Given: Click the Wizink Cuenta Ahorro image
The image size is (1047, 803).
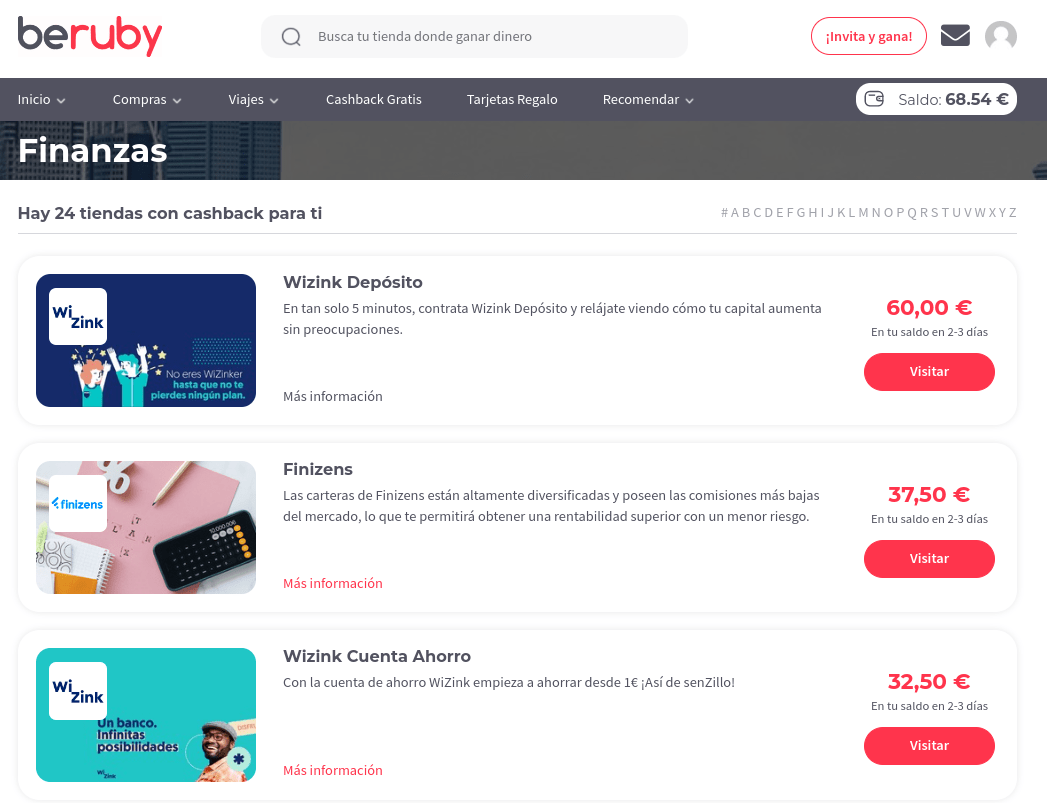Looking at the screenshot, I should click(x=146, y=714).
